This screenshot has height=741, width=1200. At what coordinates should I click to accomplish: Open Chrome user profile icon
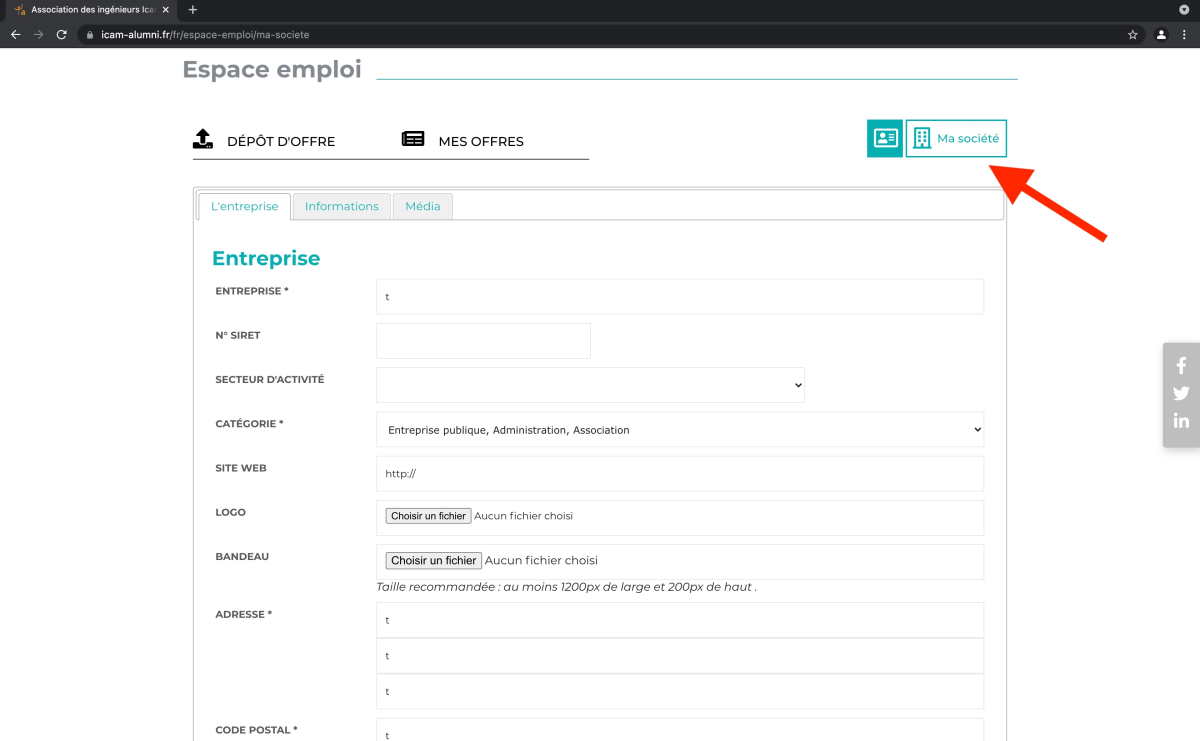(1161, 34)
